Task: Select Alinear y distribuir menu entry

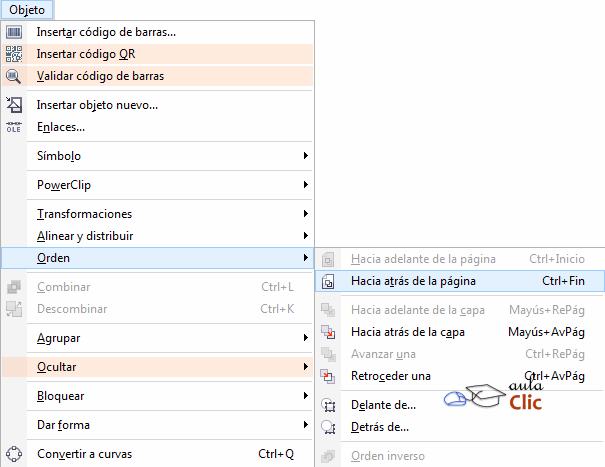Action: (85, 236)
